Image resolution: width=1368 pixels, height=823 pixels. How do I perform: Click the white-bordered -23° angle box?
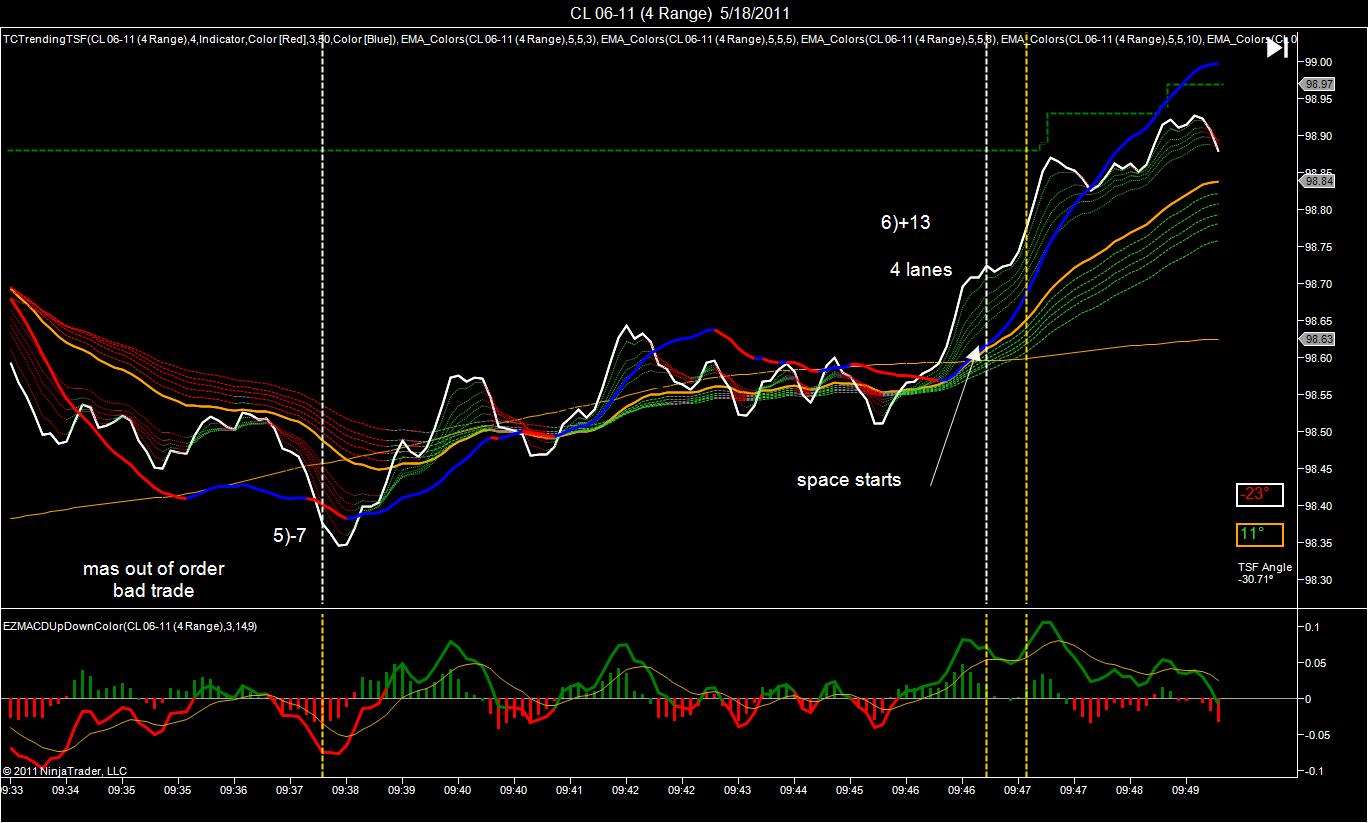click(x=1259, y=495)
